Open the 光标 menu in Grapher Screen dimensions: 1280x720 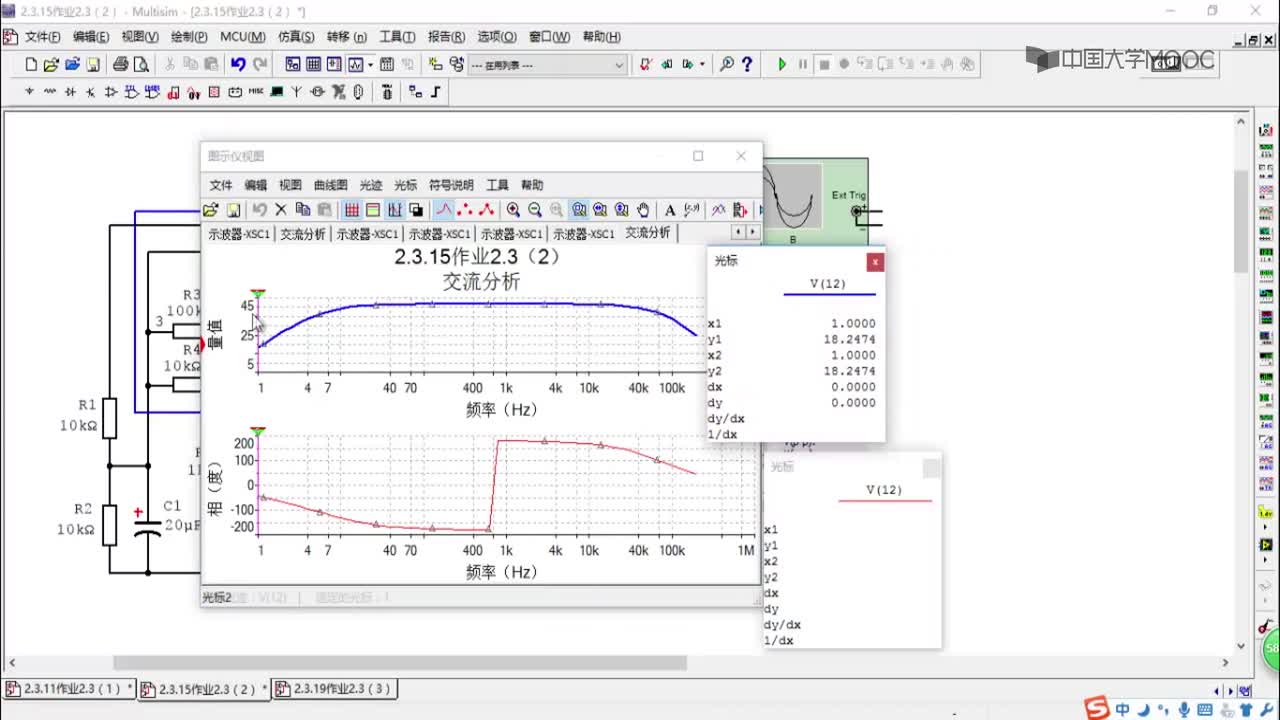(x=405, y=185)
